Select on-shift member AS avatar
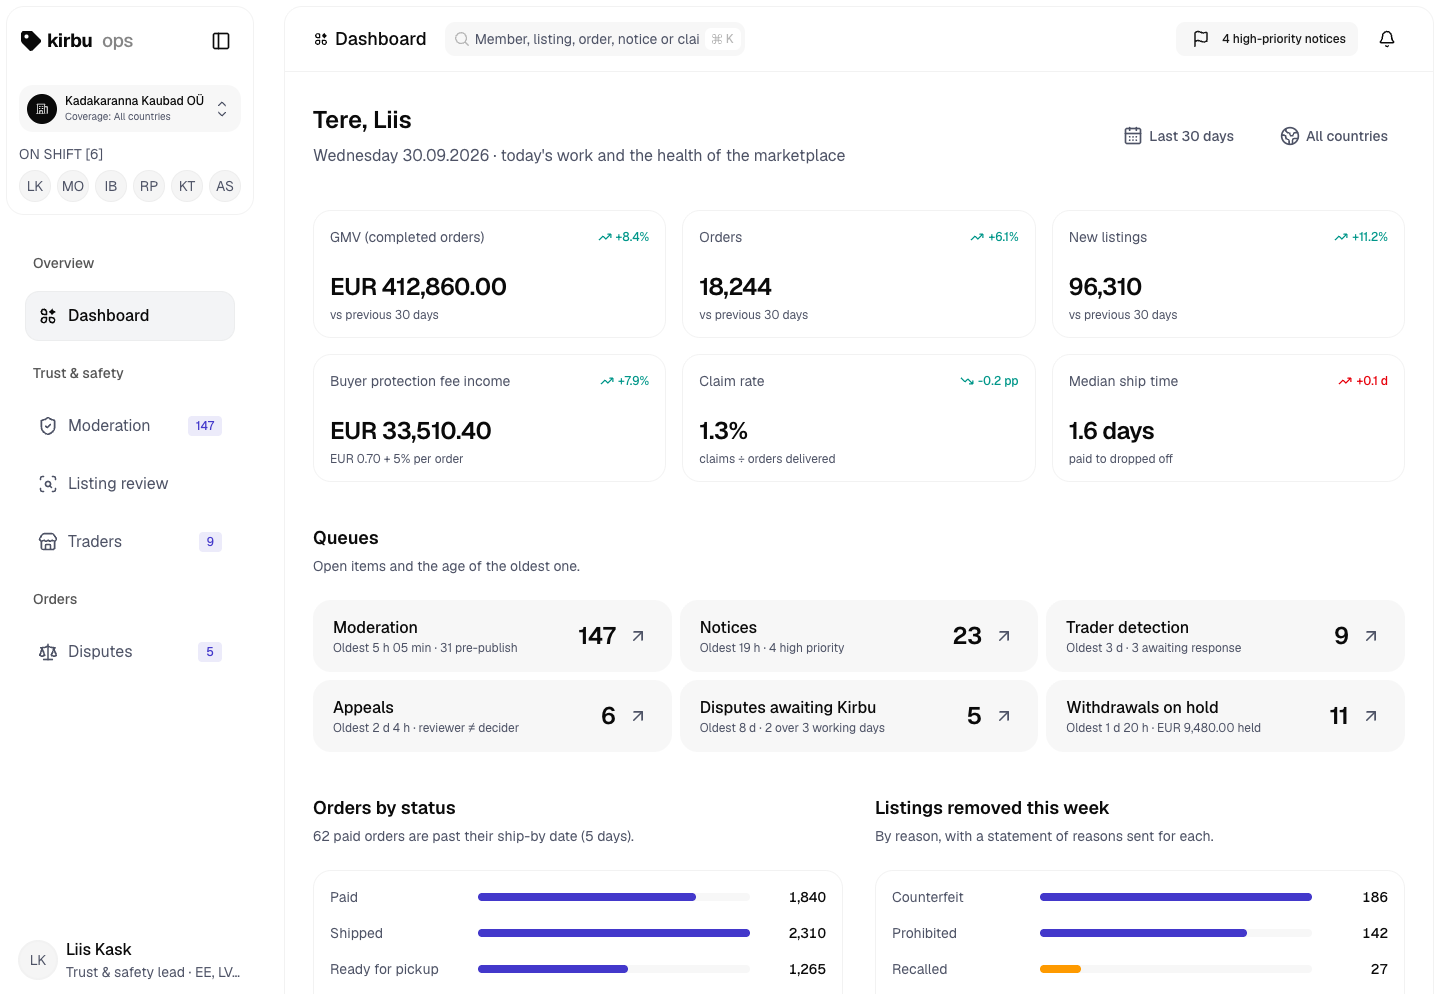This screenshot has width=1440, height=1000. [225, 186]
